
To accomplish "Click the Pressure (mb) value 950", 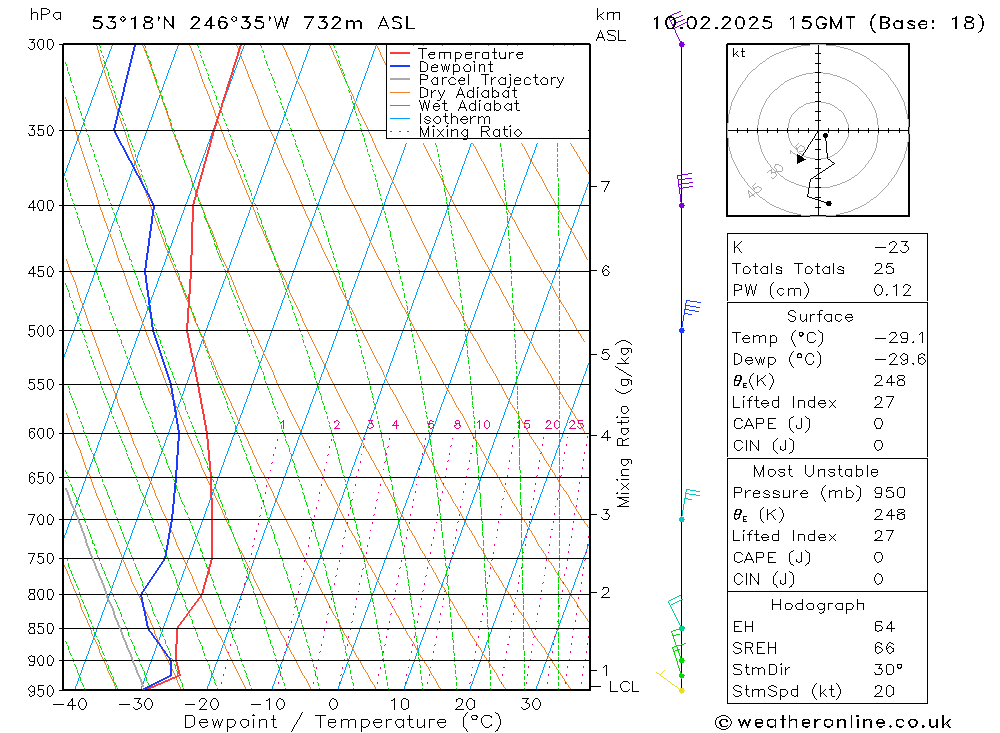I will (x=890, y=492).
